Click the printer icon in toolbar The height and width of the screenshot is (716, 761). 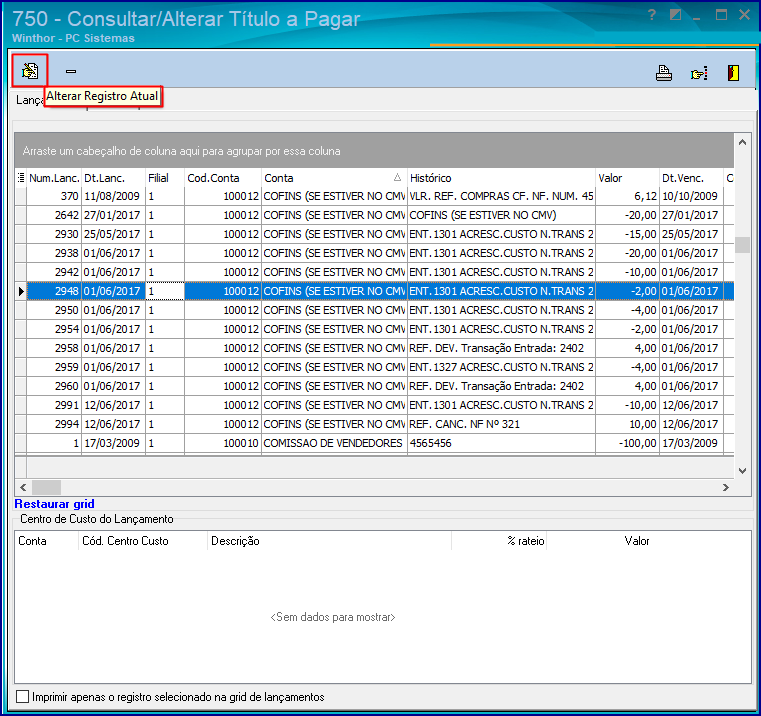(x=663, y=73)
